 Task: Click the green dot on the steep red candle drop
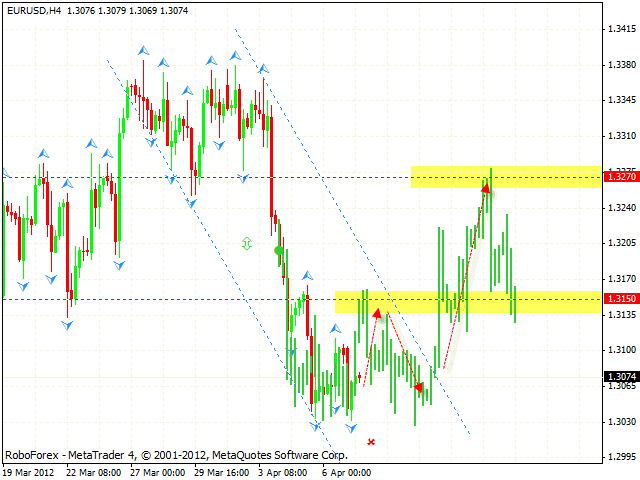278,251
